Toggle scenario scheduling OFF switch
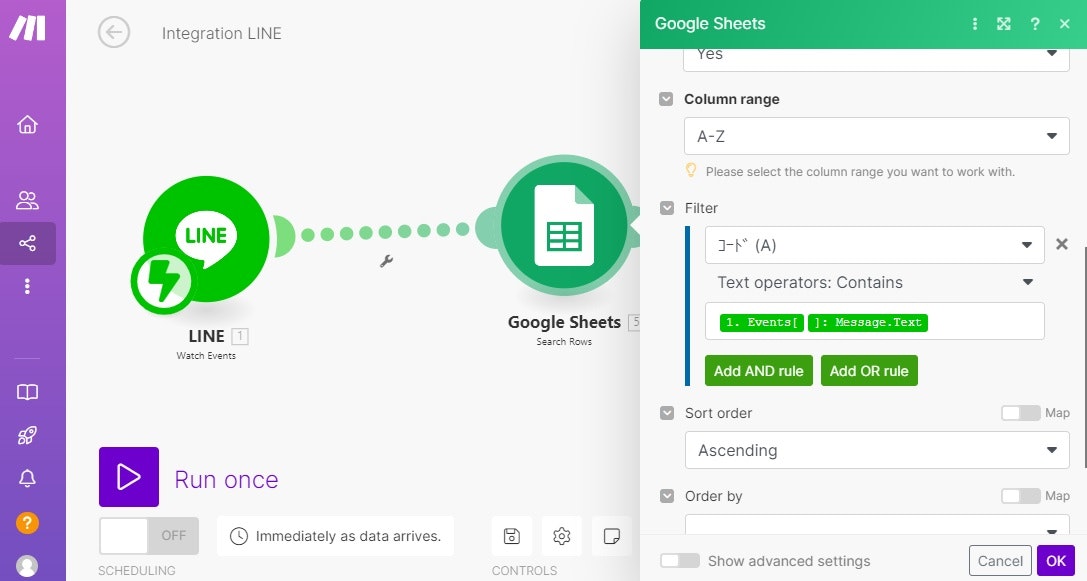The width and height of the screenshot is (1087, 581). pos(149,535)
